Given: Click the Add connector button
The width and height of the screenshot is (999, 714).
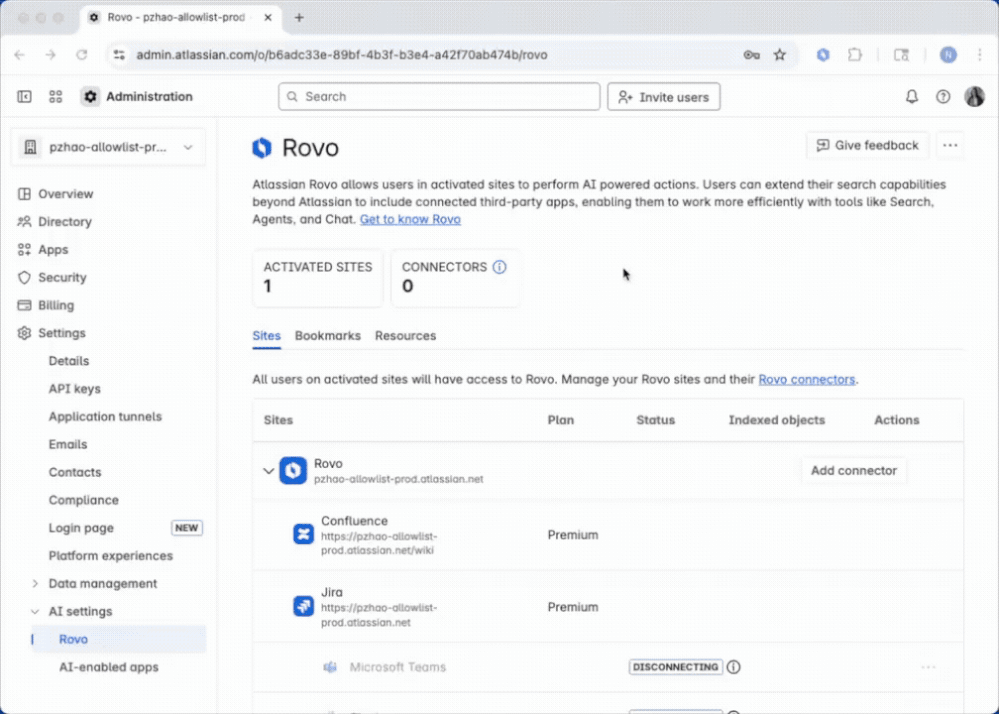Looking at the screenshot, I should (x=853, y=471).
